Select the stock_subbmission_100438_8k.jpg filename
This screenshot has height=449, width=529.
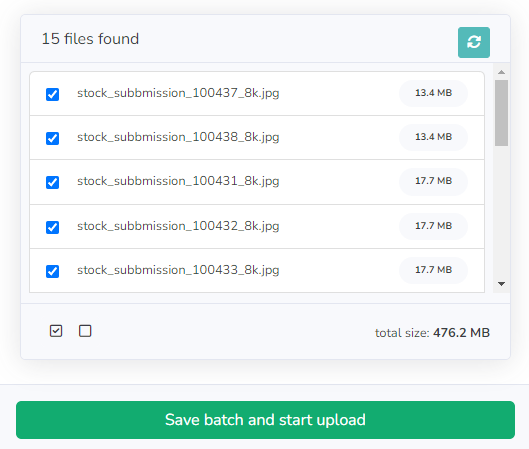(x=178, y=137)
